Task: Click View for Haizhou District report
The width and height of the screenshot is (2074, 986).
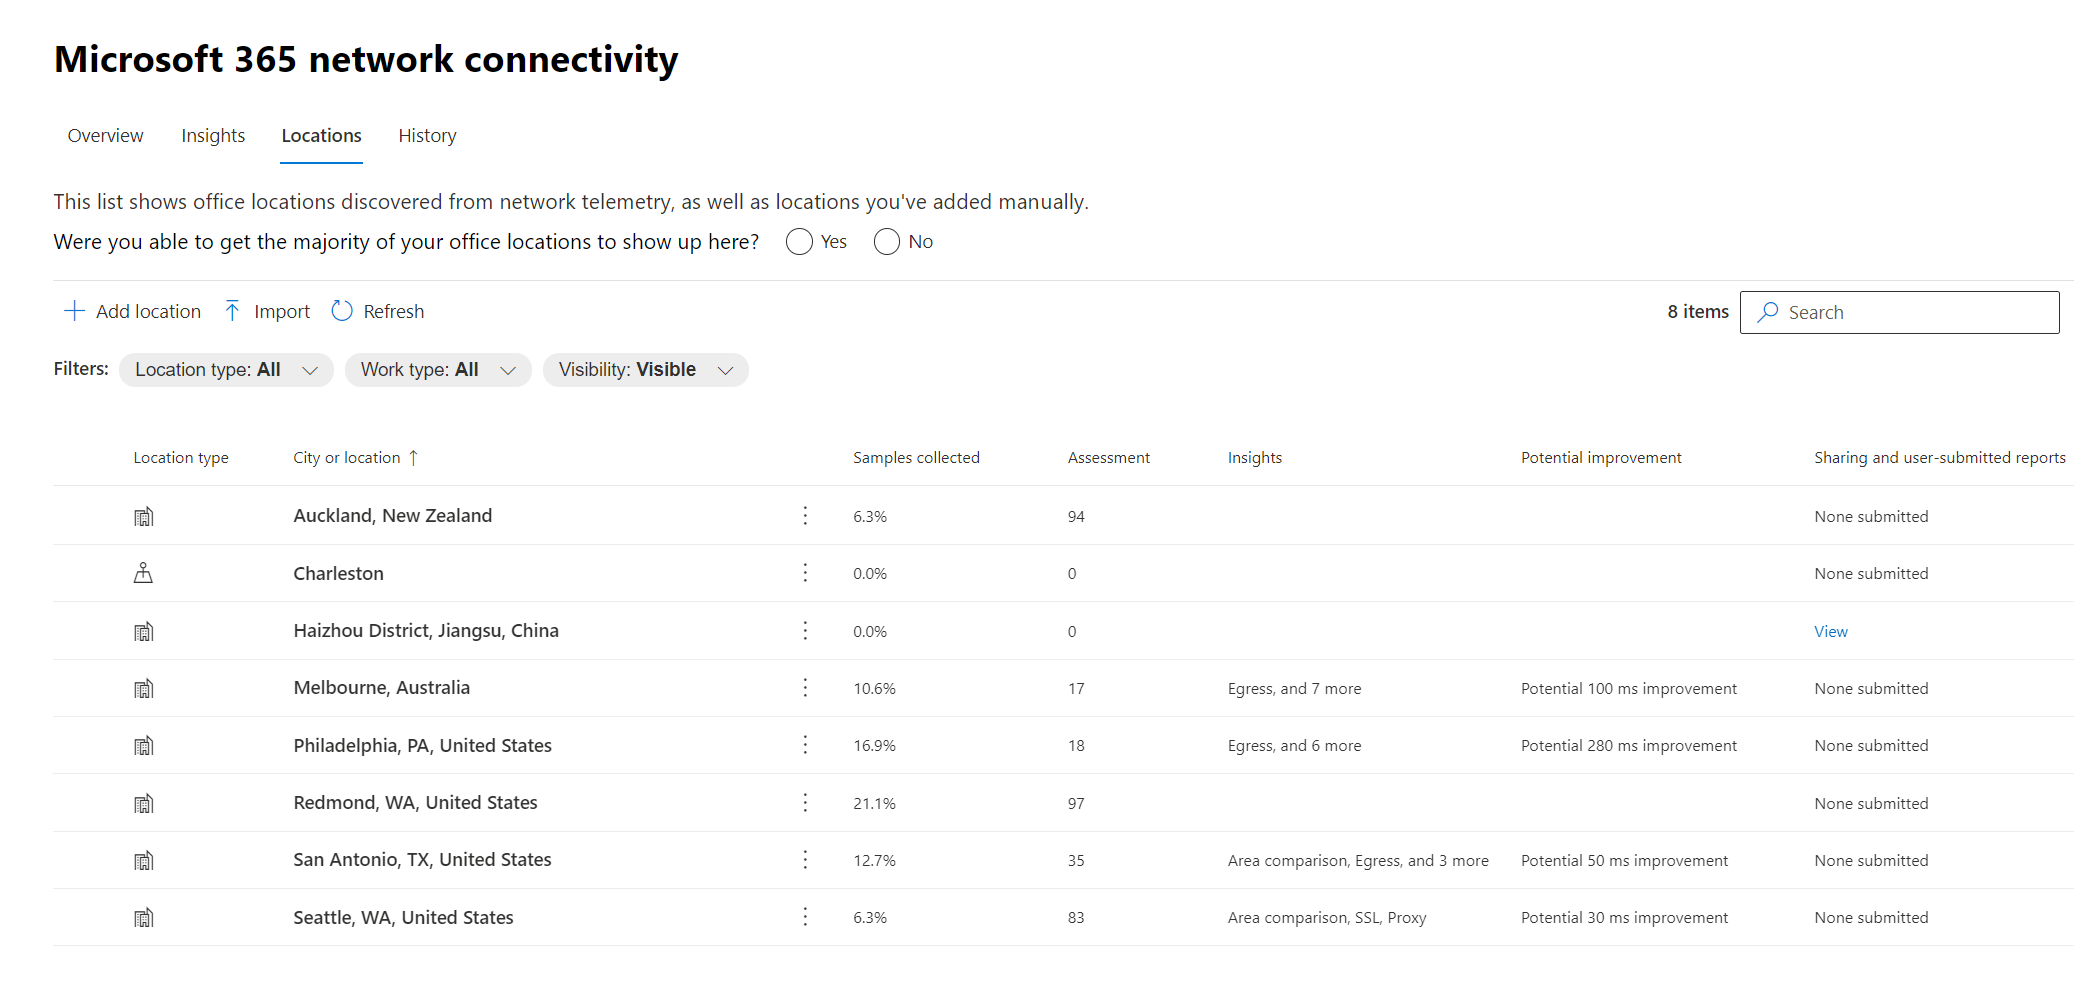Action: [1830, 631]
